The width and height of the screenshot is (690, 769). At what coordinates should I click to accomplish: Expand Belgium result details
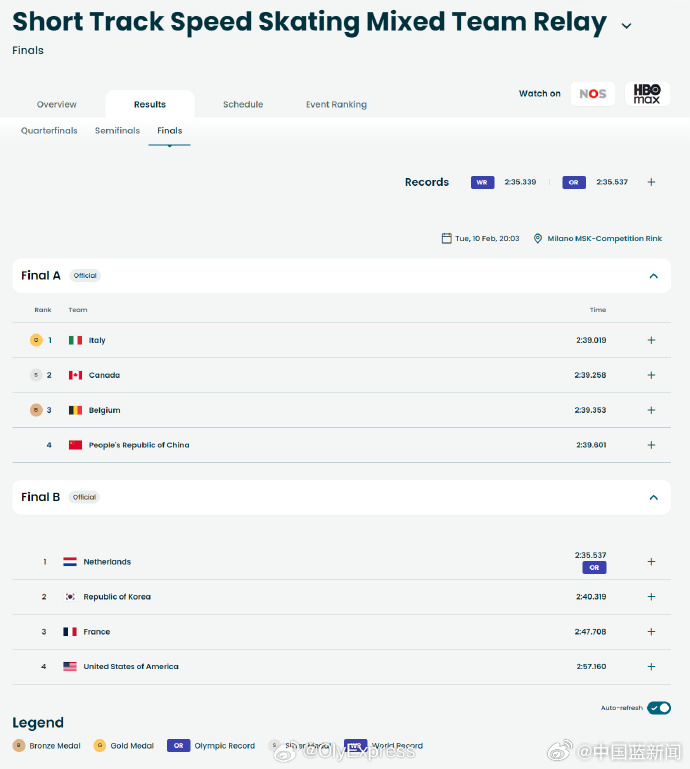tap(651, 410)
